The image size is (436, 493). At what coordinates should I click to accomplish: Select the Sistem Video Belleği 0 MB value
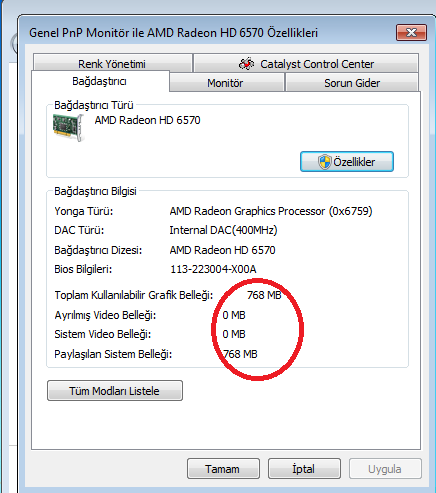[234, 334]
